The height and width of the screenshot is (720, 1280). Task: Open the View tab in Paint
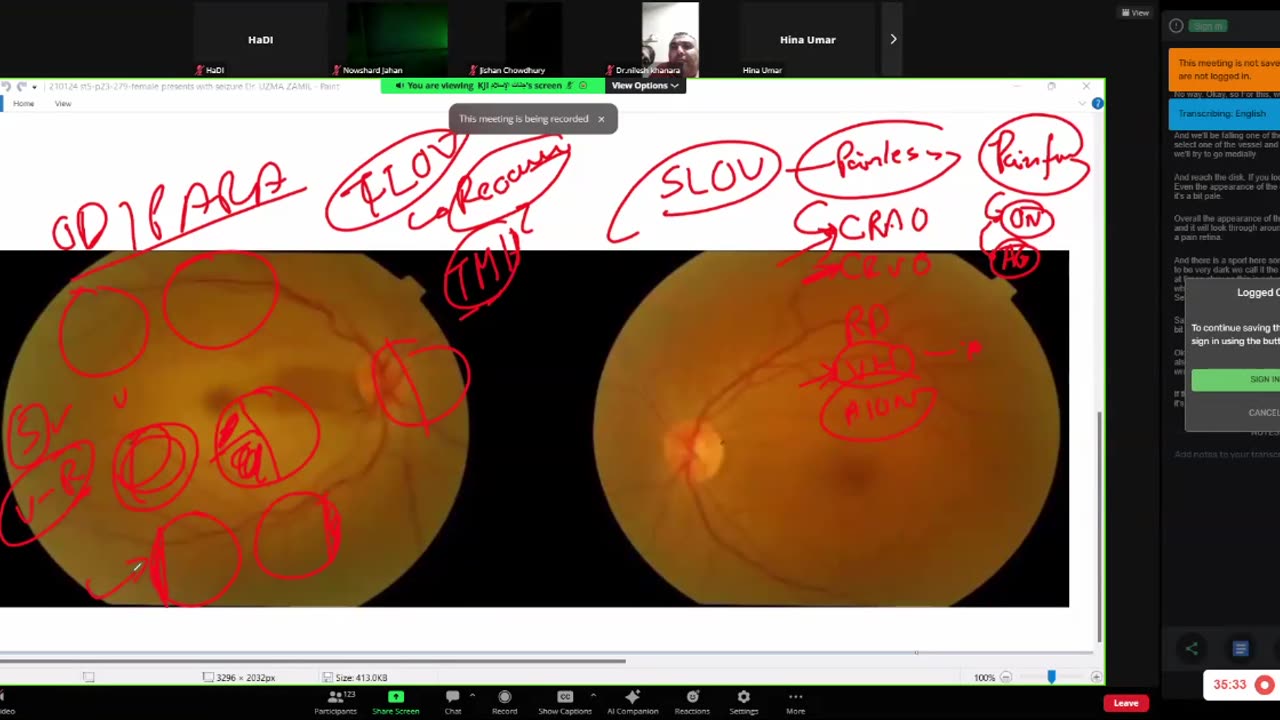click(x=63, y=104)
